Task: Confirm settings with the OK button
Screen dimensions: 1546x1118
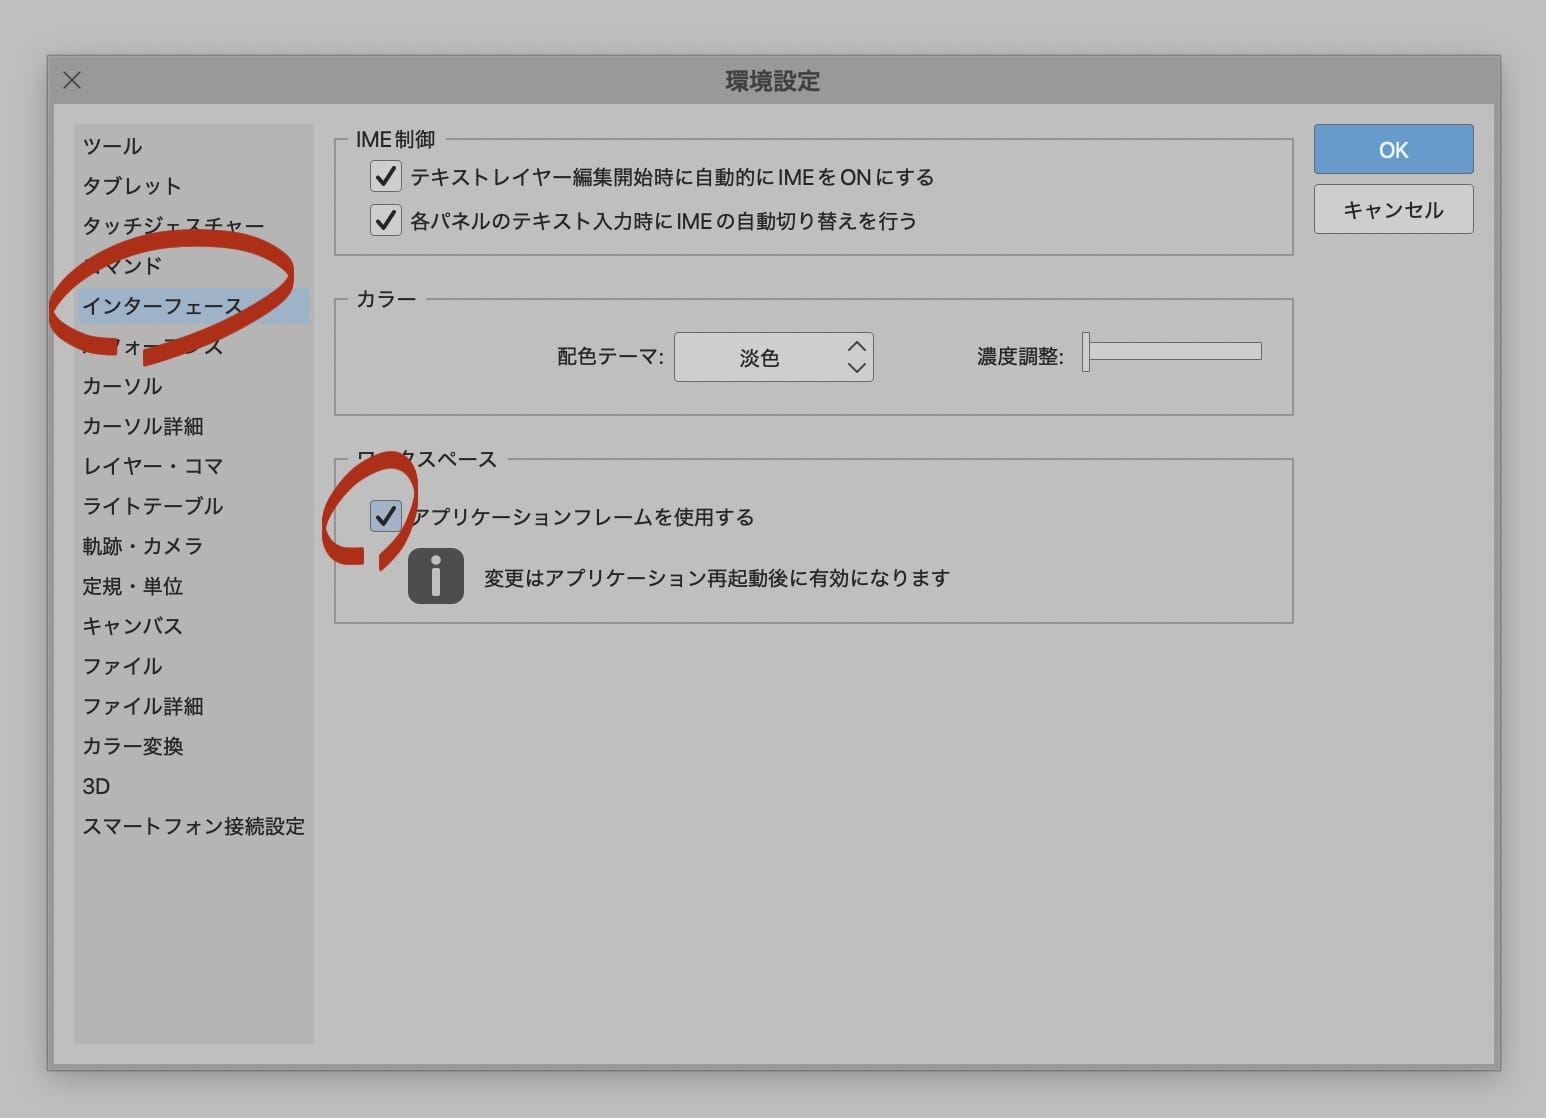Action: [1393, 149]
